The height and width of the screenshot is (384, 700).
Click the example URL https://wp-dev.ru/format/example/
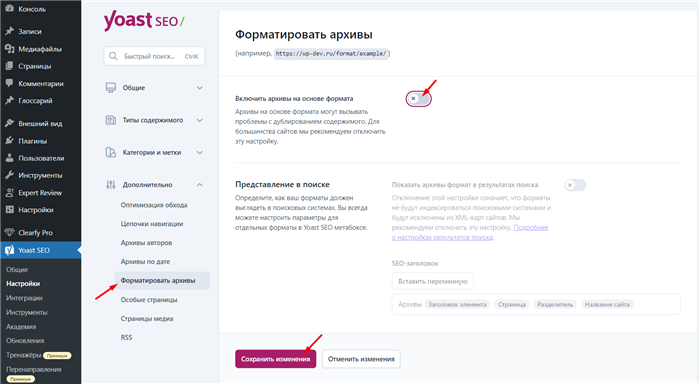pyautogui.click(x=331, y=54)
